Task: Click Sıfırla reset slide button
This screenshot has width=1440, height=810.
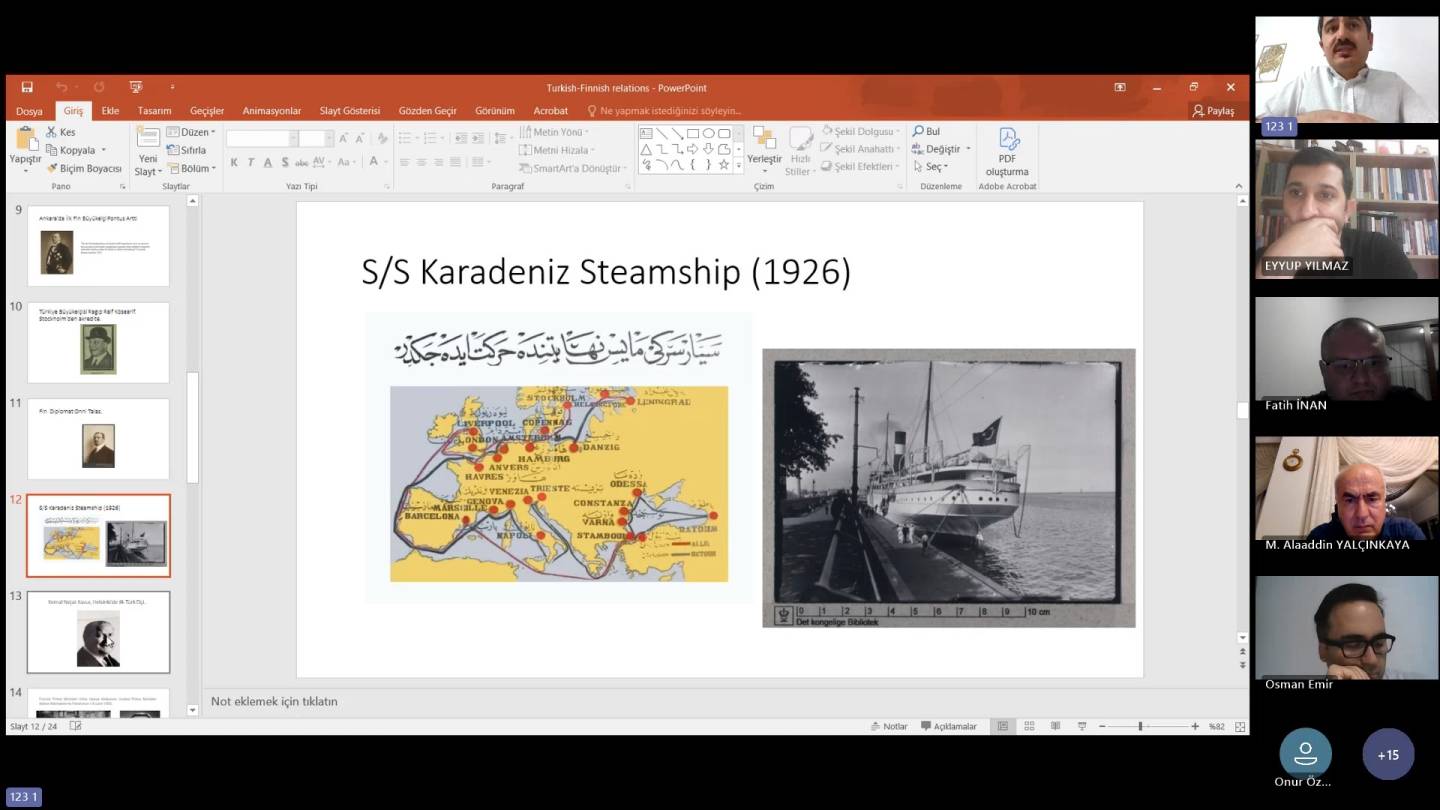Action: tap(186, 150)
